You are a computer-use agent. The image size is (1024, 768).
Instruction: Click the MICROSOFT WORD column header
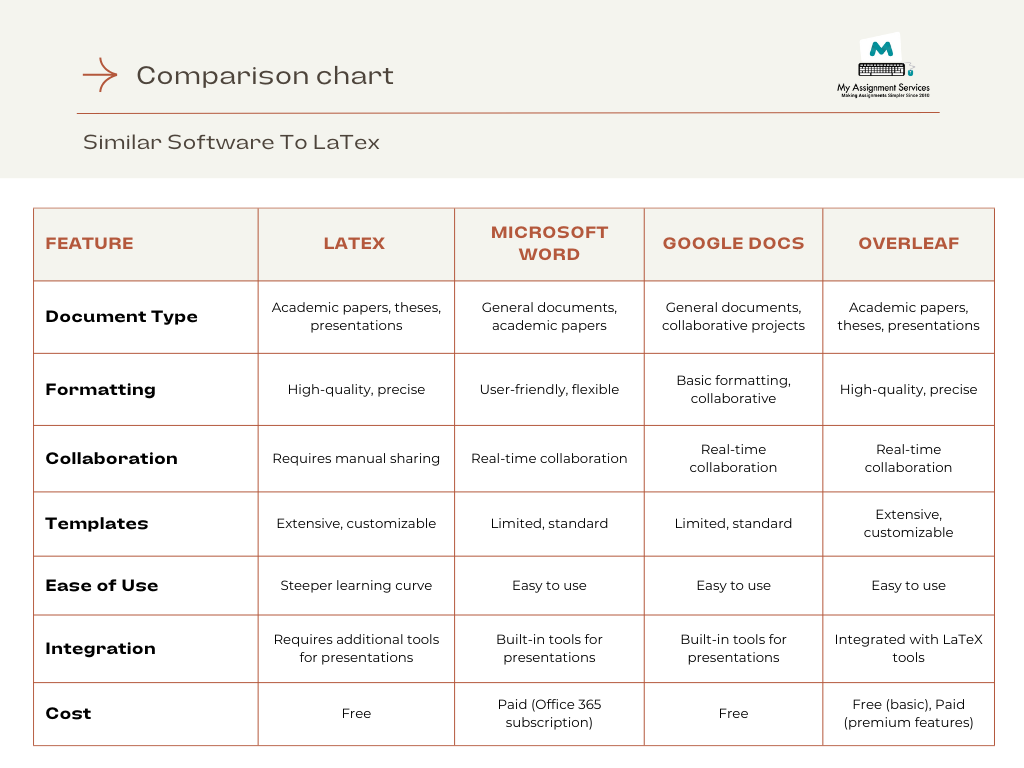pyautogui.click(x=549, y=244)
